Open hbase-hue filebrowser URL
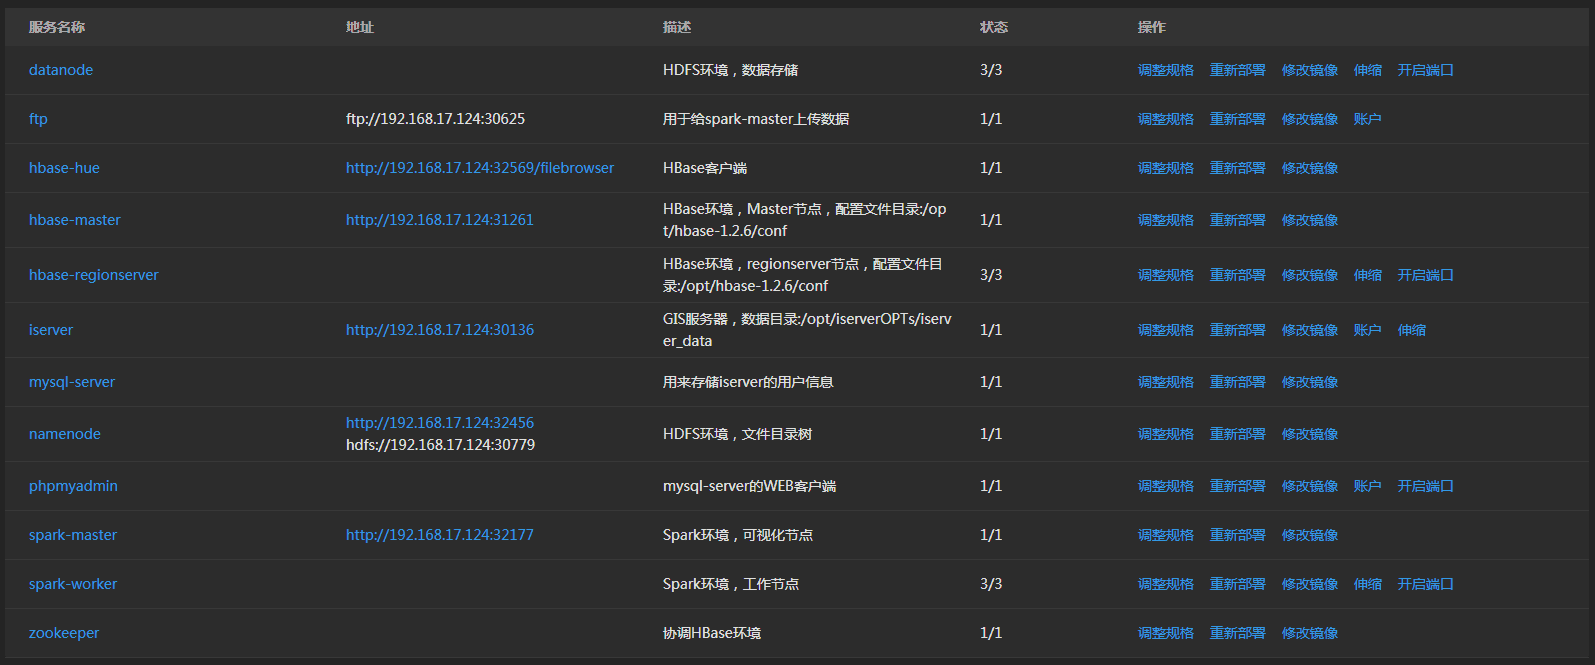The height and width of the screenshot is (665, 1595). pos(479,168)
